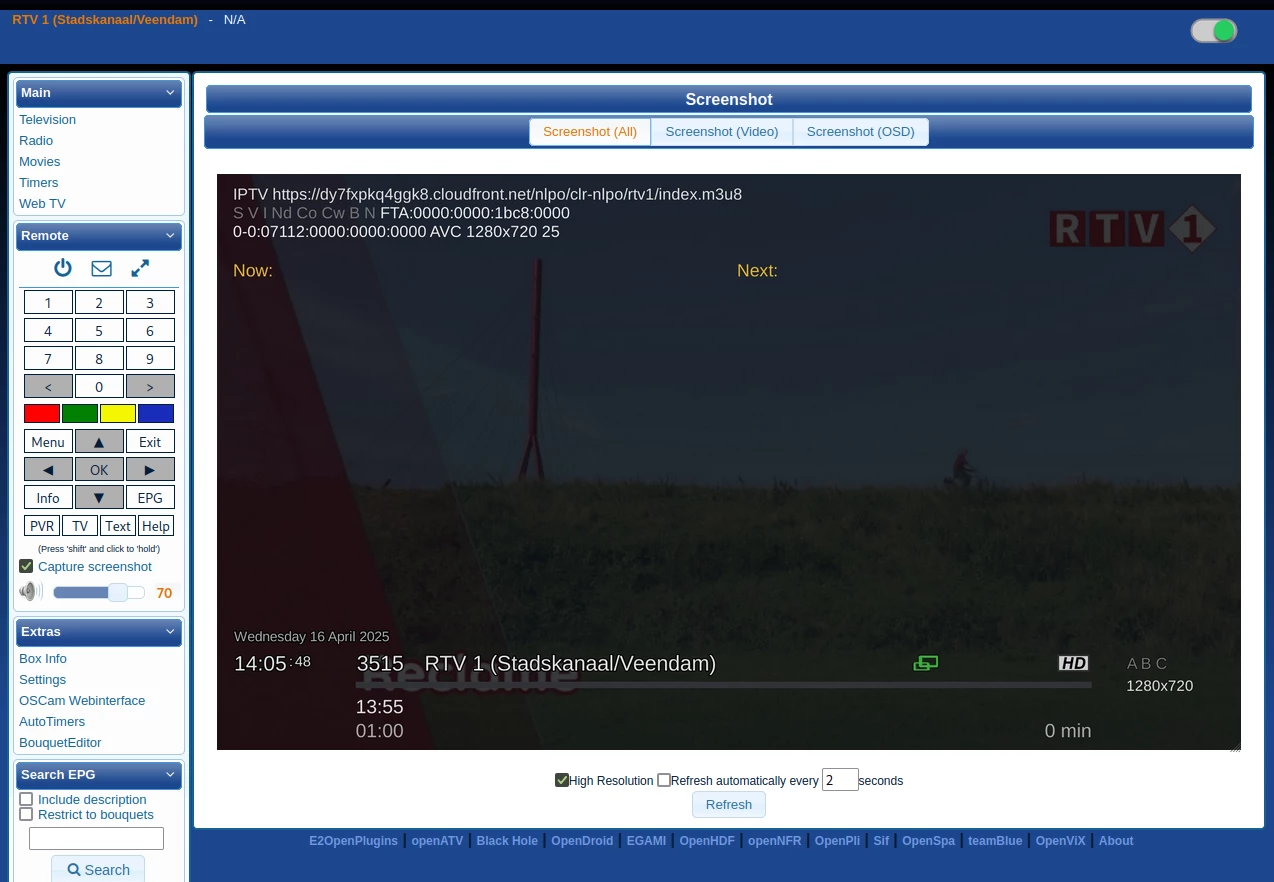Click the red remote color key
This screenshot has width=1274, height=882.
tap(42, 414)
